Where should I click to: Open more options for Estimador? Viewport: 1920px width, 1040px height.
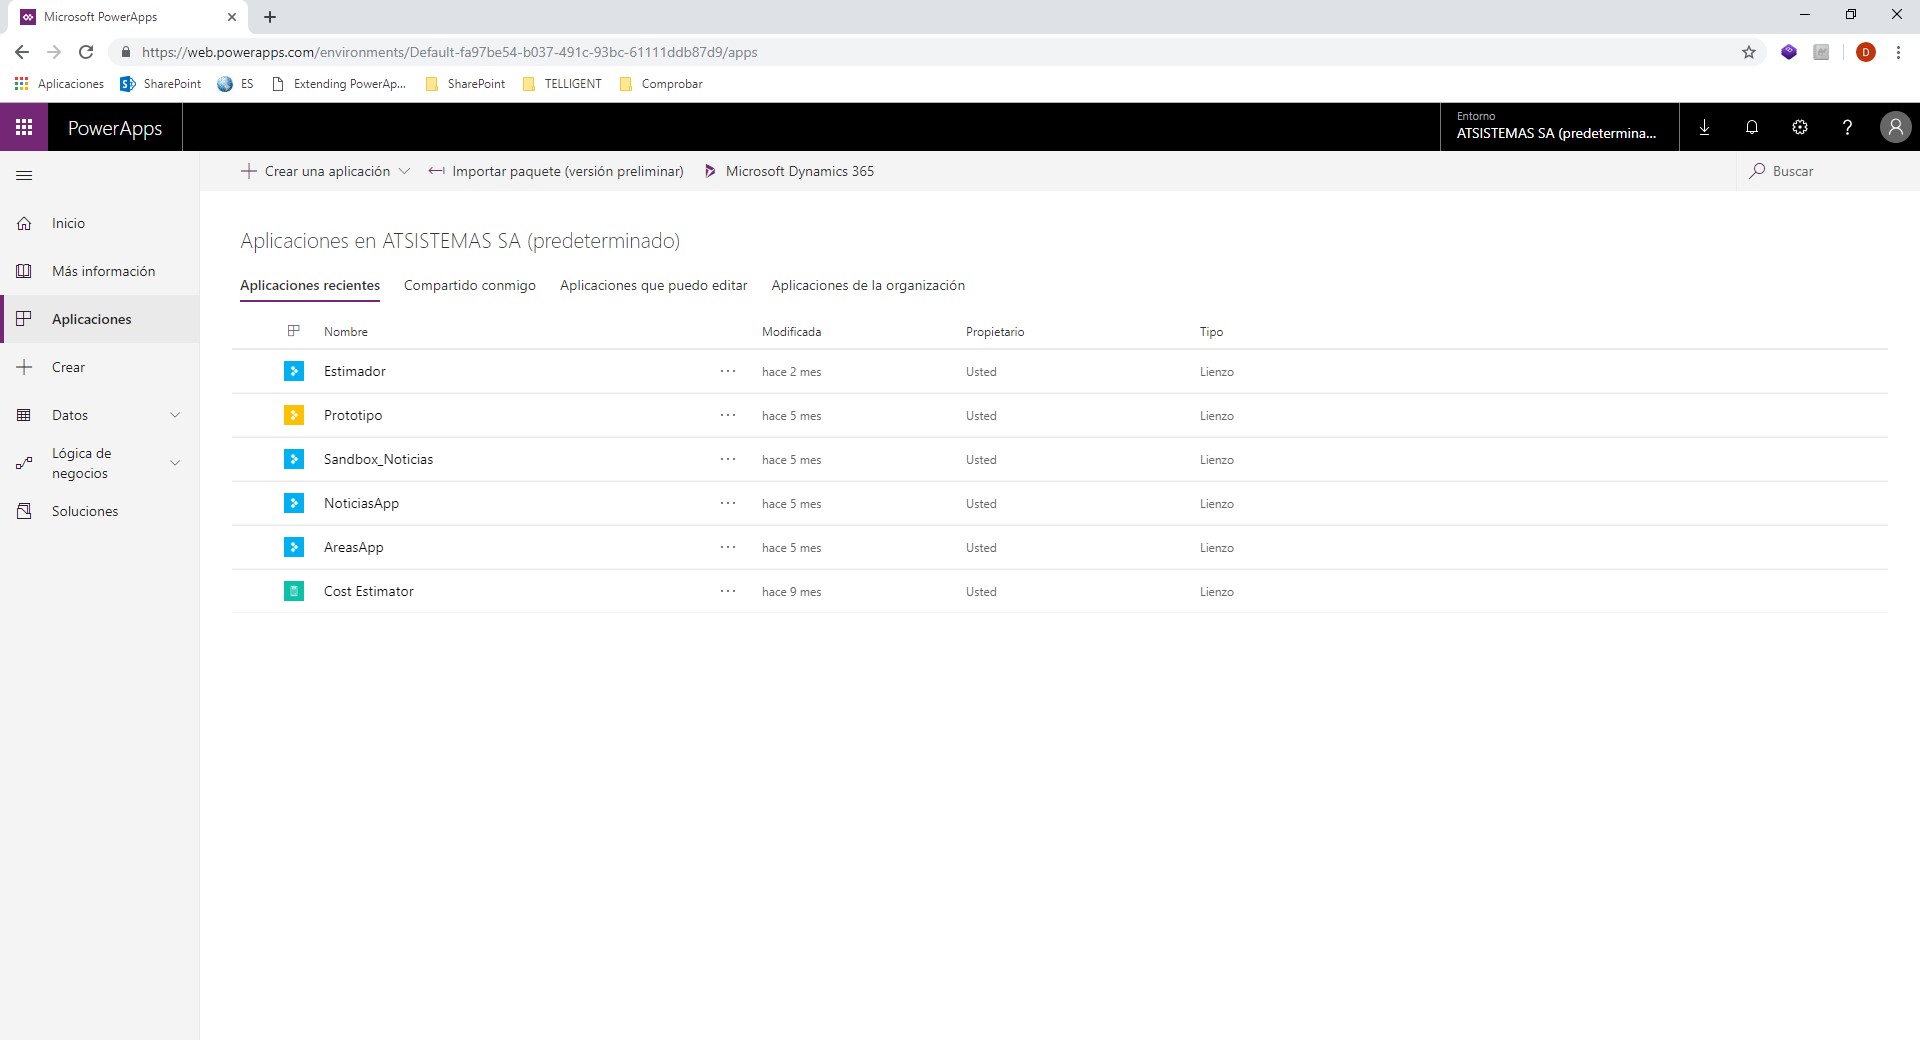coord(728,371)
